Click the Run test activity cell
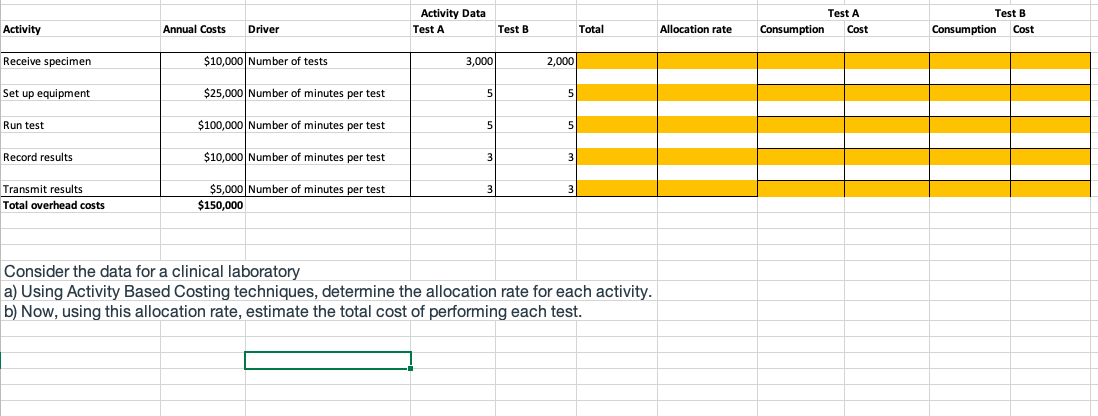Image resolution: width=1098 pixels, height=416 pixels. pyautogui.click(x=80, y=125)
